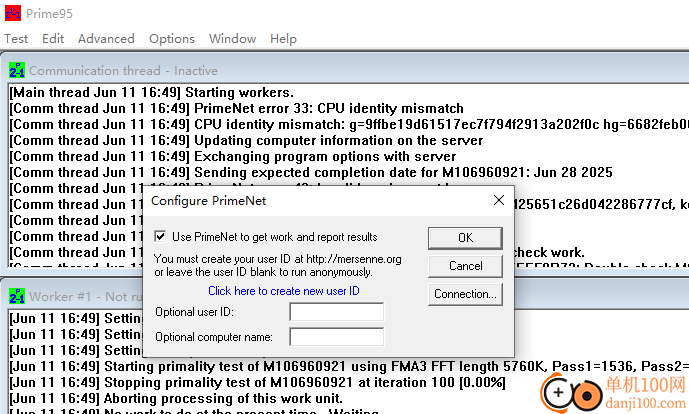This screenshot has height=414, width=689.
Task: Click the 'Starting workers.' log line
Action: click(151, 92)
